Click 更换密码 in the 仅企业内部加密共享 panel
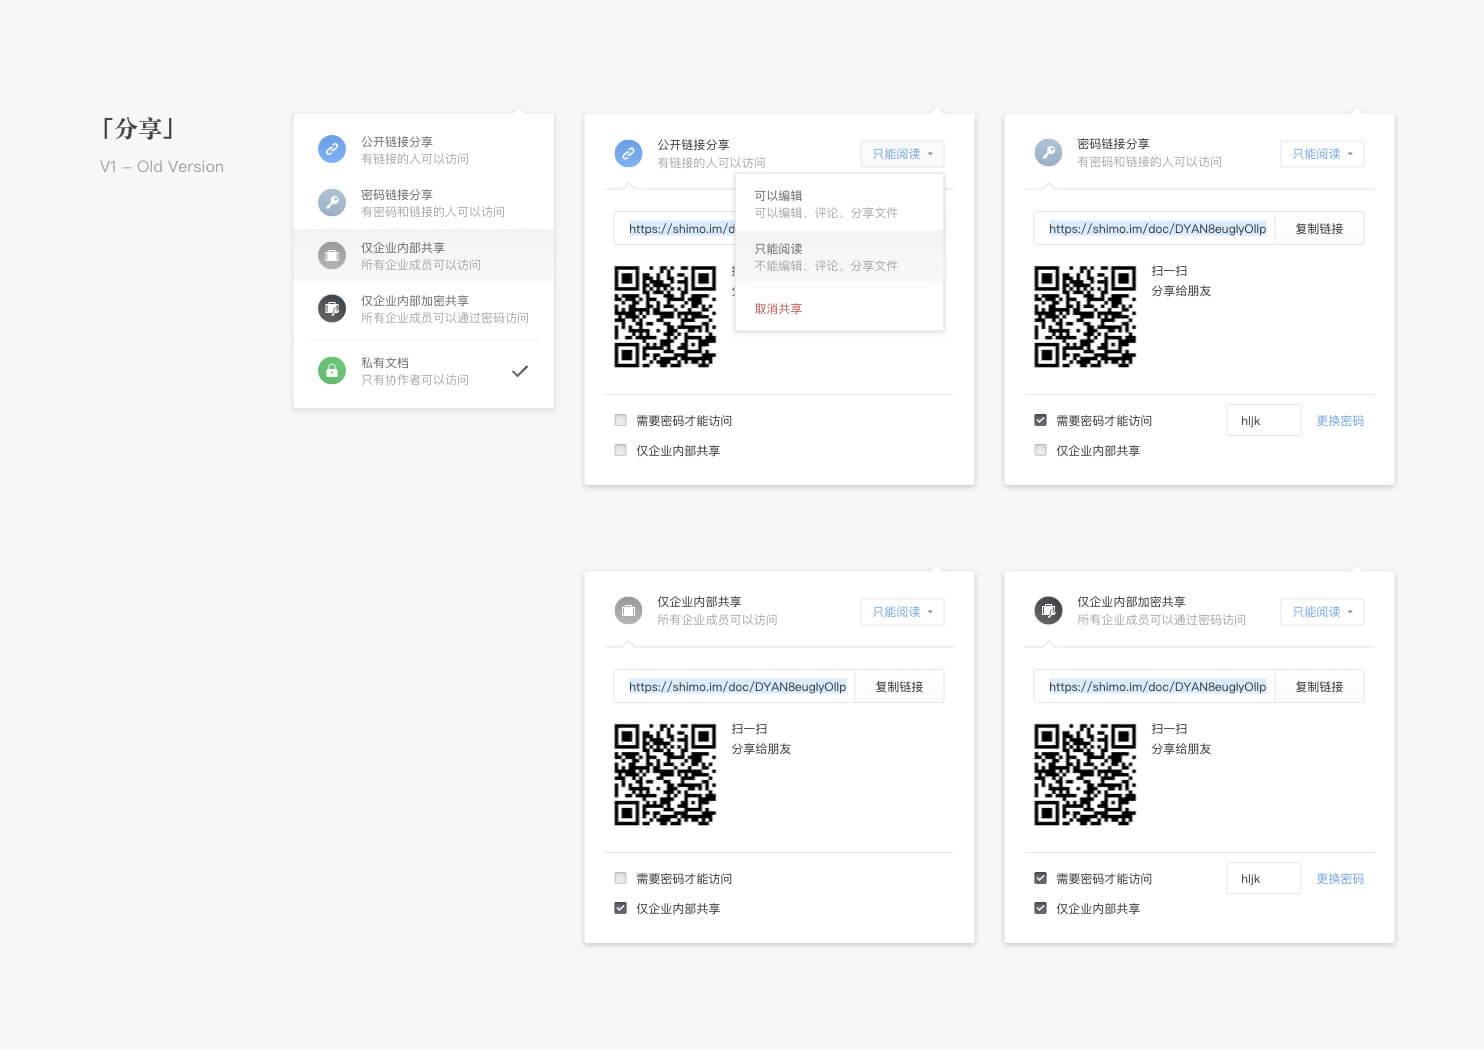The image size is (1484, 1050). pyautogui.click(x=1339, y=879)
